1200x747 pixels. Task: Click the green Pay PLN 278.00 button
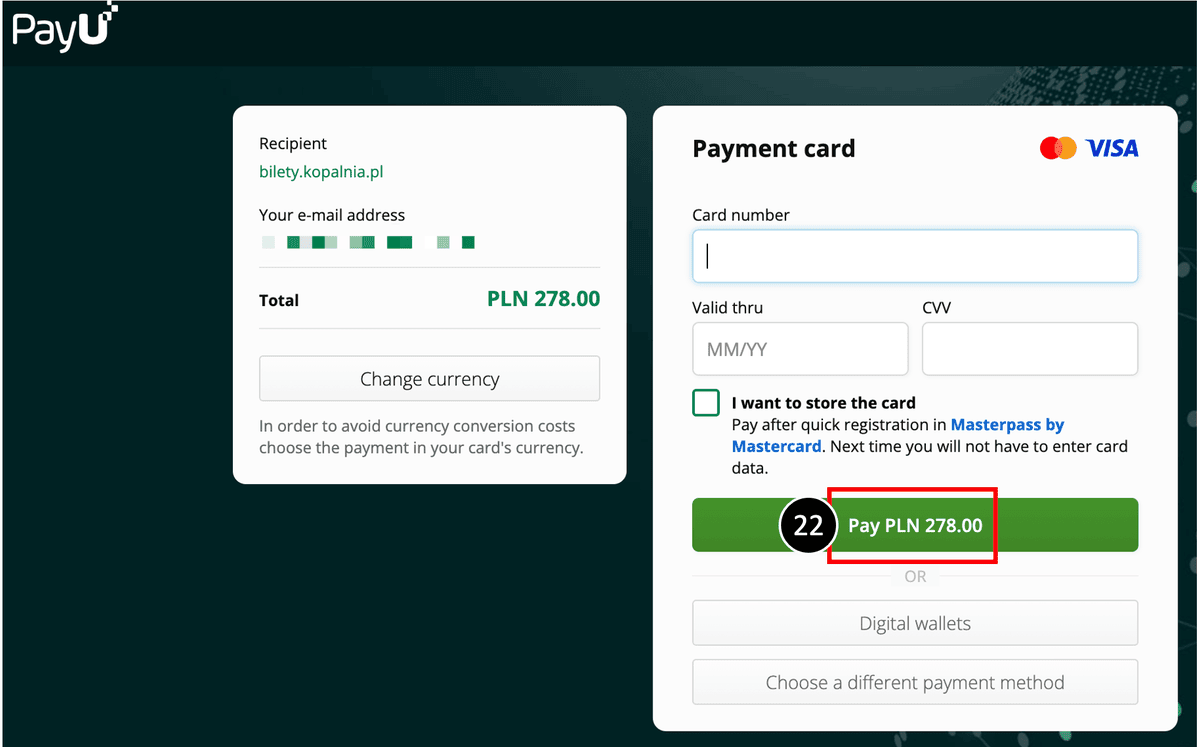[x=915, y=525]
